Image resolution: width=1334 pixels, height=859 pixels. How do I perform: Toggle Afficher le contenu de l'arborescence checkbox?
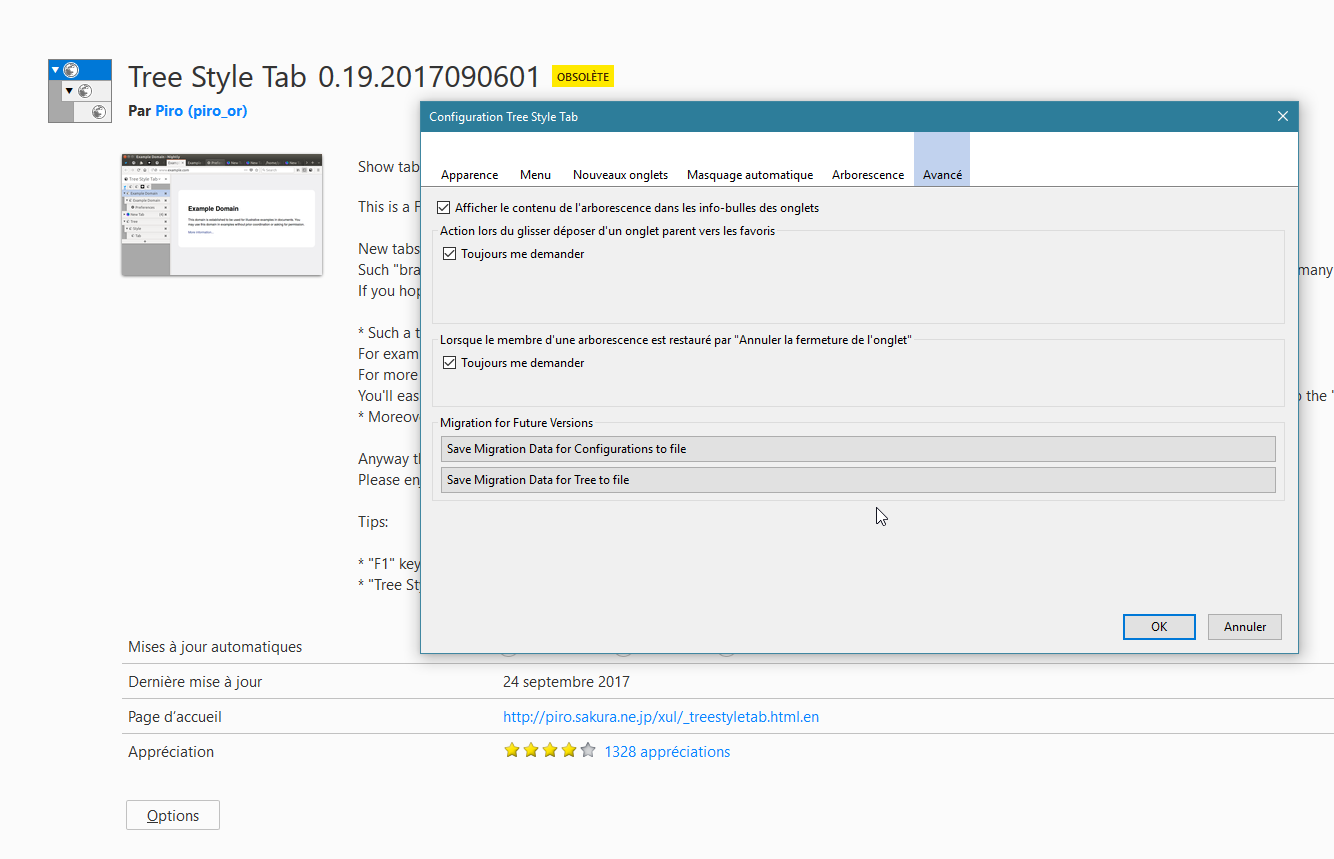(444, 208)
